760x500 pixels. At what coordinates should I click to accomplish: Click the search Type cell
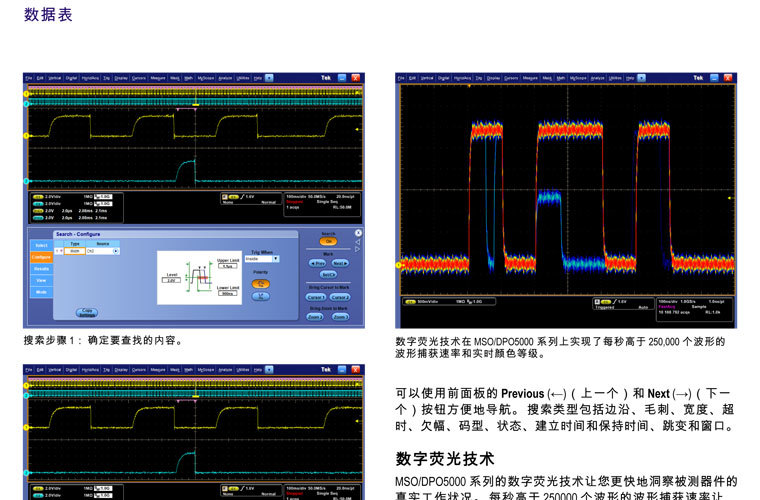75,251
